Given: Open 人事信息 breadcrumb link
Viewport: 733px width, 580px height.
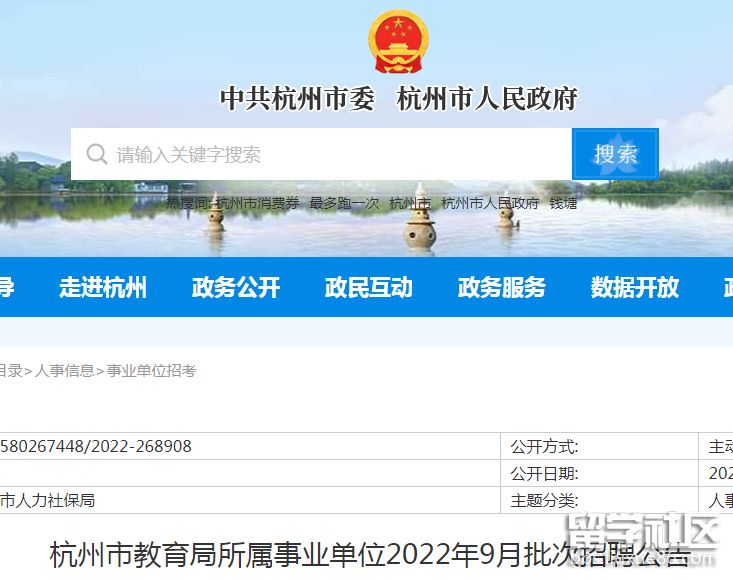Looking at the screenshot, I should coord(65,371).
